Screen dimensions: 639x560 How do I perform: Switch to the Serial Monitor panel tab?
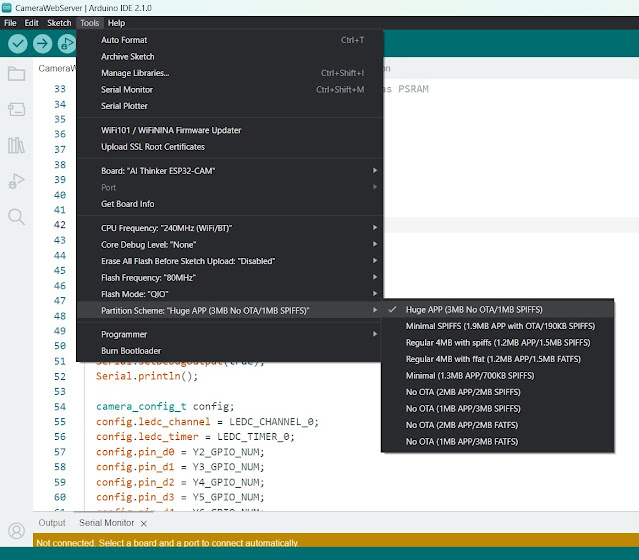click(106, 523)
